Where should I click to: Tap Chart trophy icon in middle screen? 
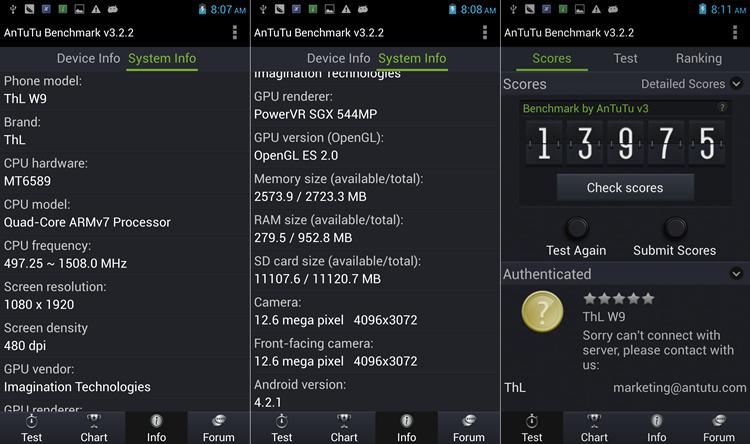tap(344, 421)
